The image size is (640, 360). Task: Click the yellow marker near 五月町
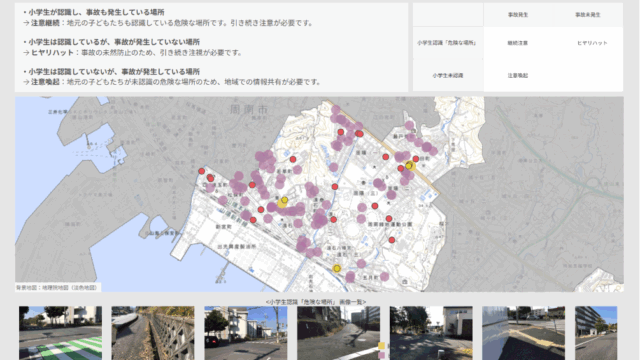point(337,269)
